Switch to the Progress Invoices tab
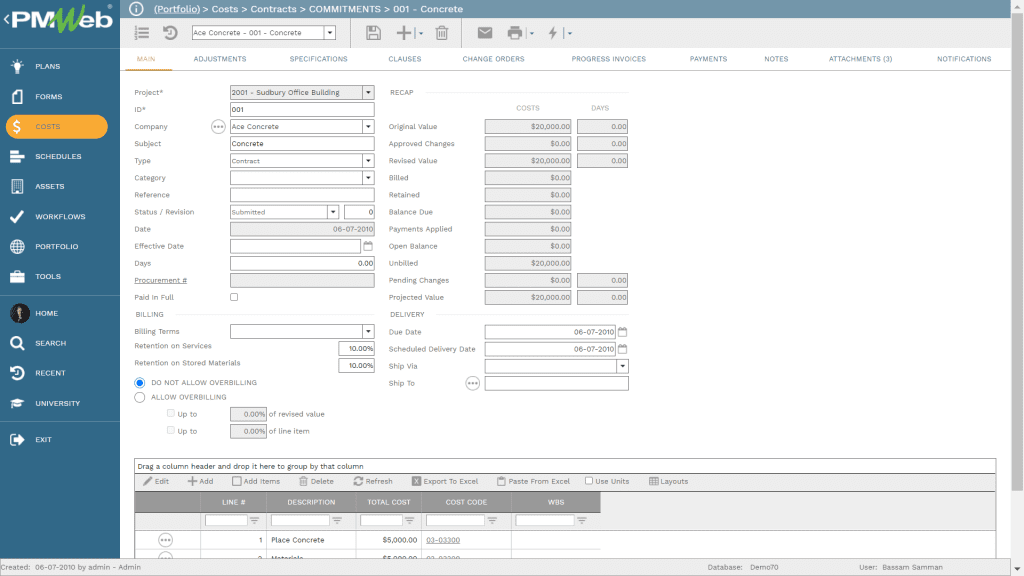This screenshot has width=1024, height=576. coord(609,59)
